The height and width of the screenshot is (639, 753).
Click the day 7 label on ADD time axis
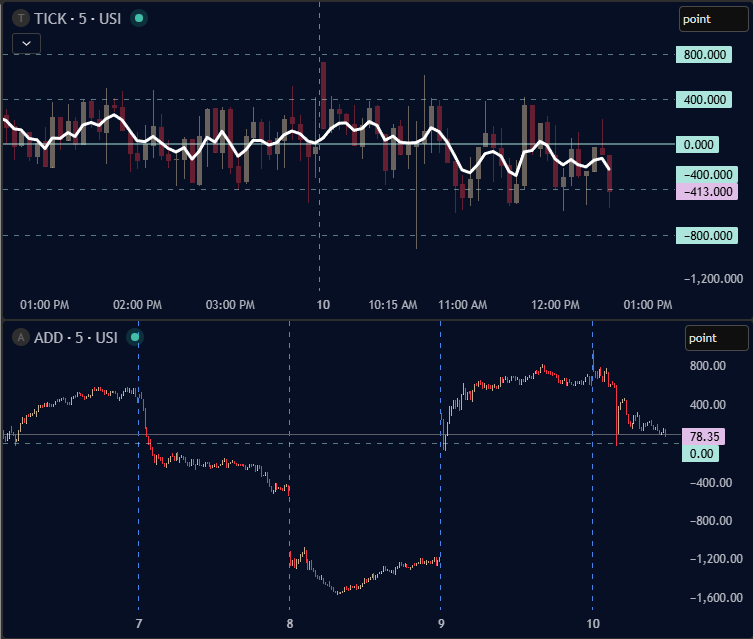(x=139, y=624)
